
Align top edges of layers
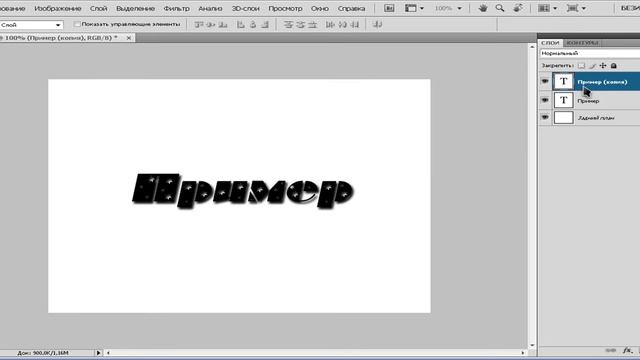(199, 25)
